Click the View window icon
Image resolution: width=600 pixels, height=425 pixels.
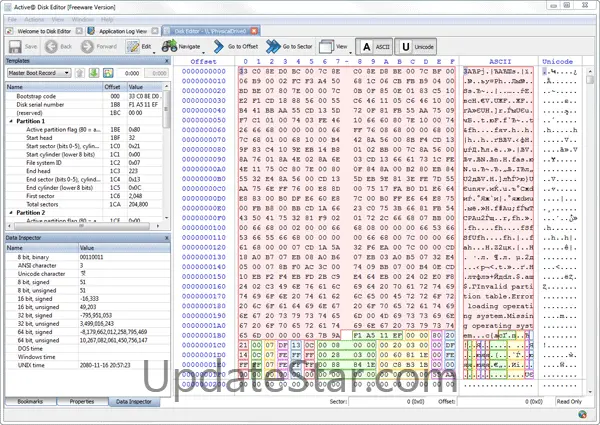(x=326, y=47)
